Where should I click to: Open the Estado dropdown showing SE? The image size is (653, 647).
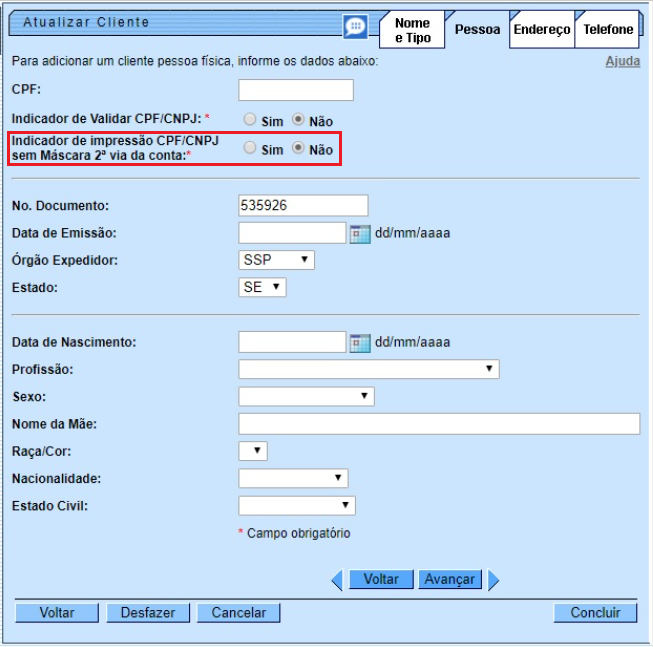pos(262,287)
